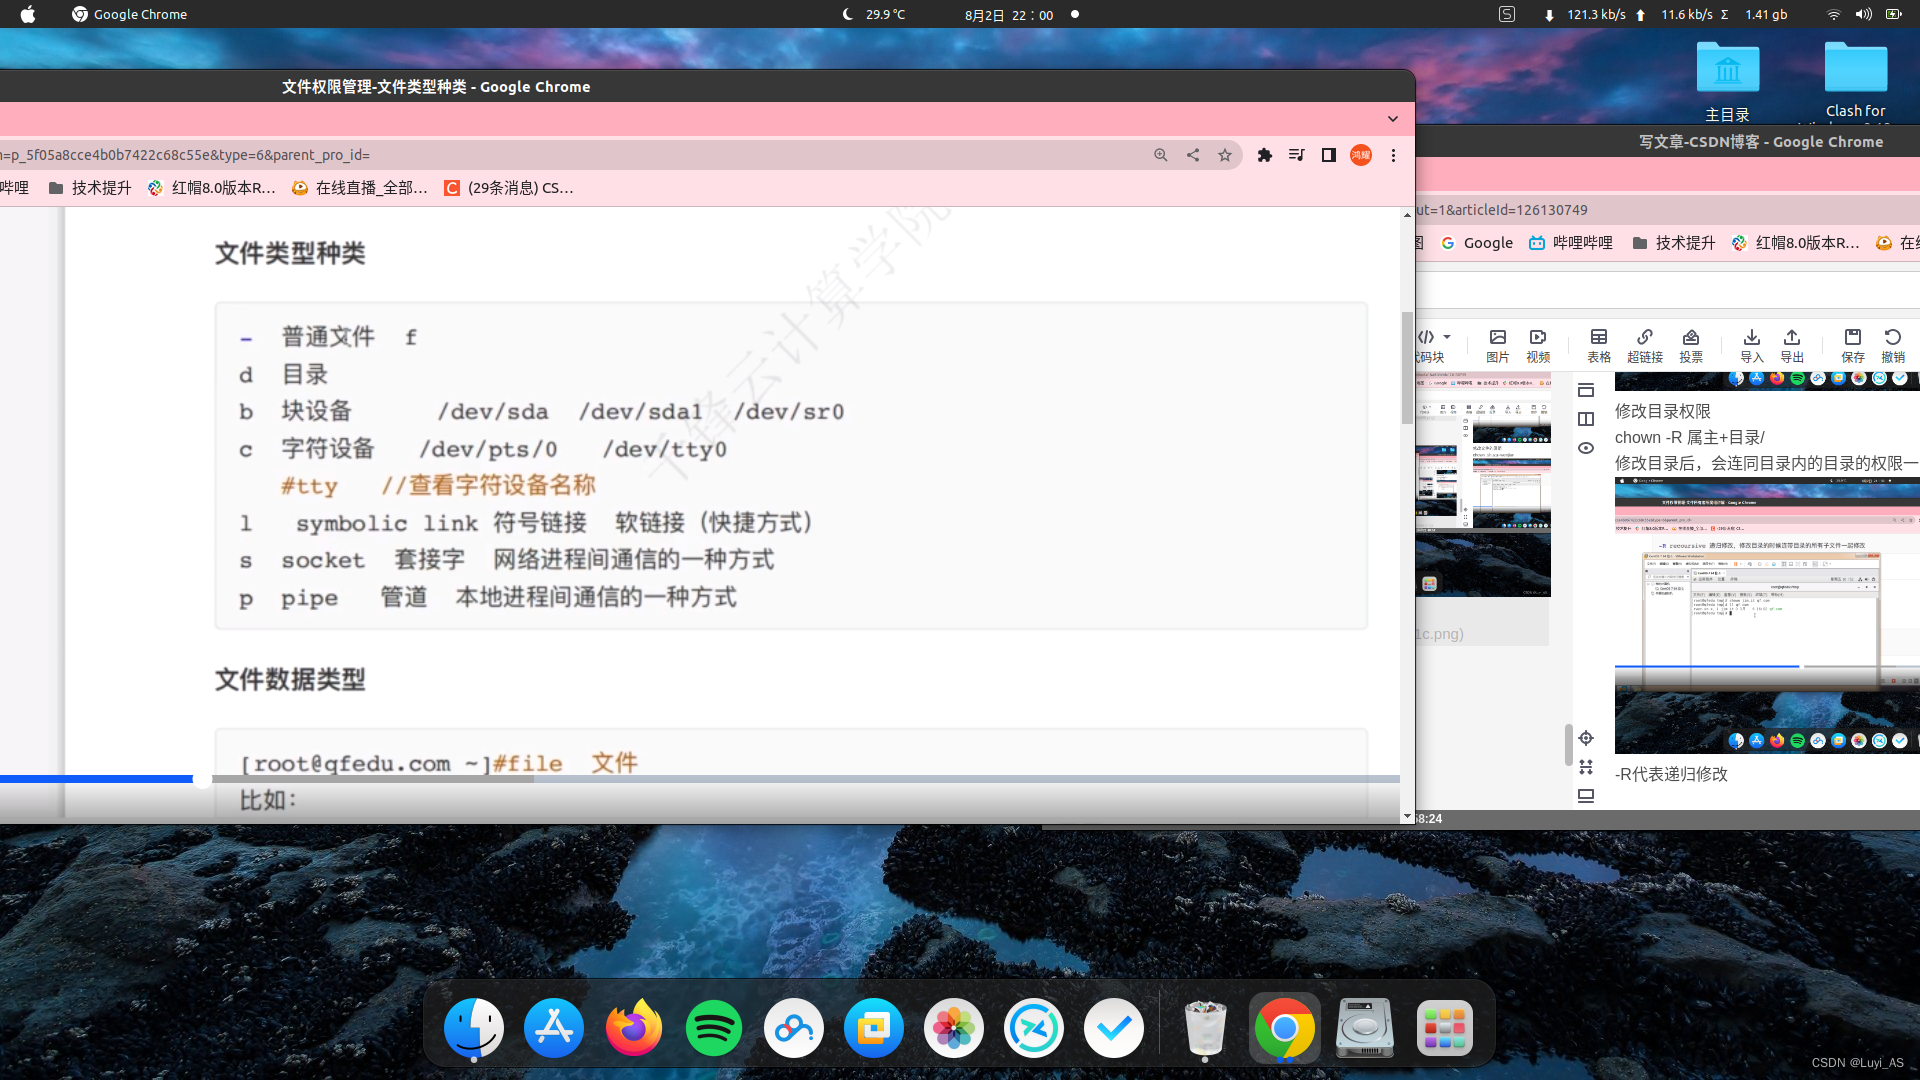Toggle the Chrome side panel button
The height and width of the screenshot is (1080, 1920).
[1329, 155]
